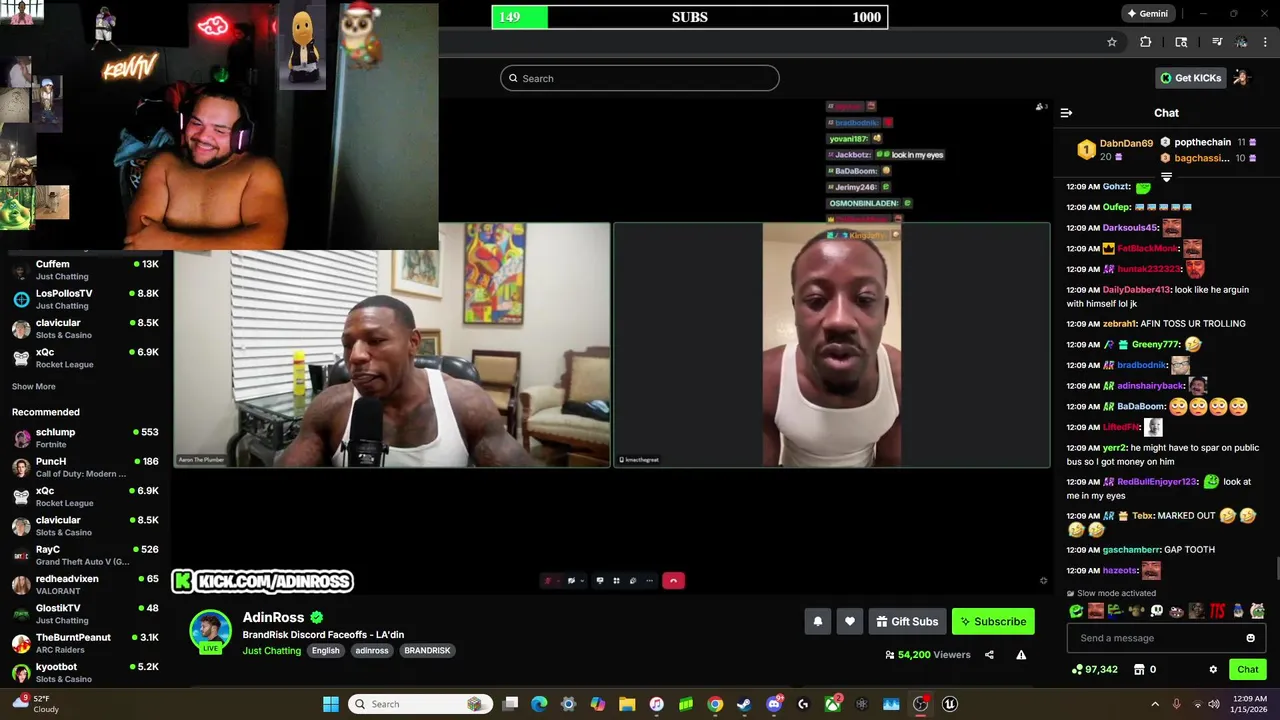Open the camera dropdown arrow in call bar
The height and width of the screenshot is (720, 1280).
pos(580,580)
